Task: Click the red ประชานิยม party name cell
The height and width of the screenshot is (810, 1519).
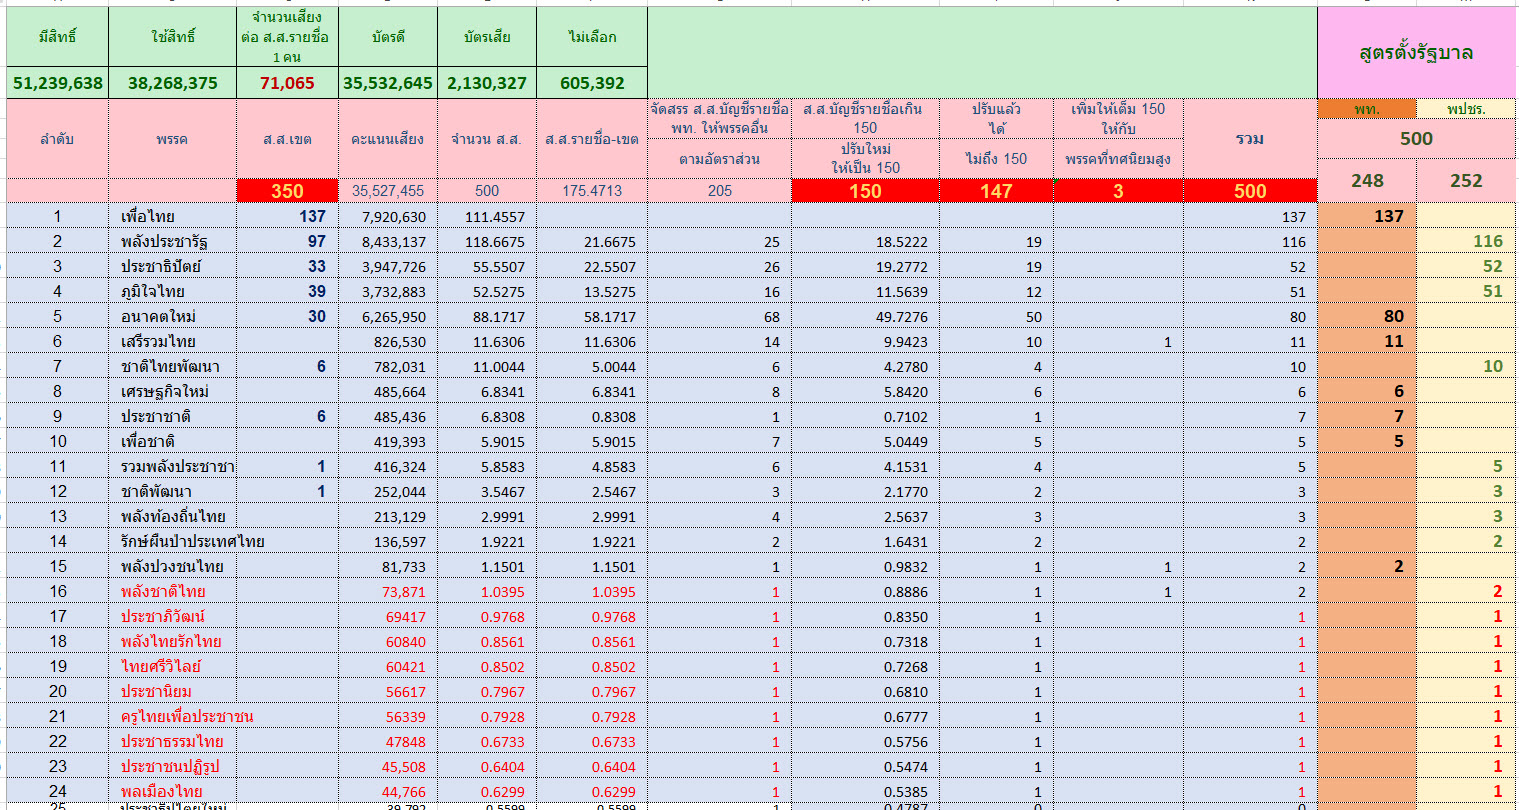Action: click(172, 691)
